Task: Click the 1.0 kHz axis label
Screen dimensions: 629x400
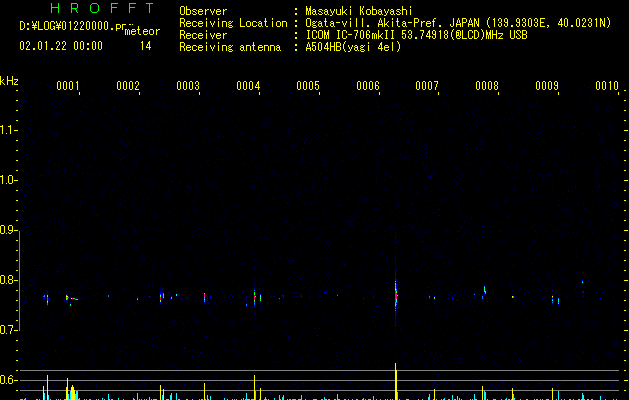Action: tap(8, 180)
